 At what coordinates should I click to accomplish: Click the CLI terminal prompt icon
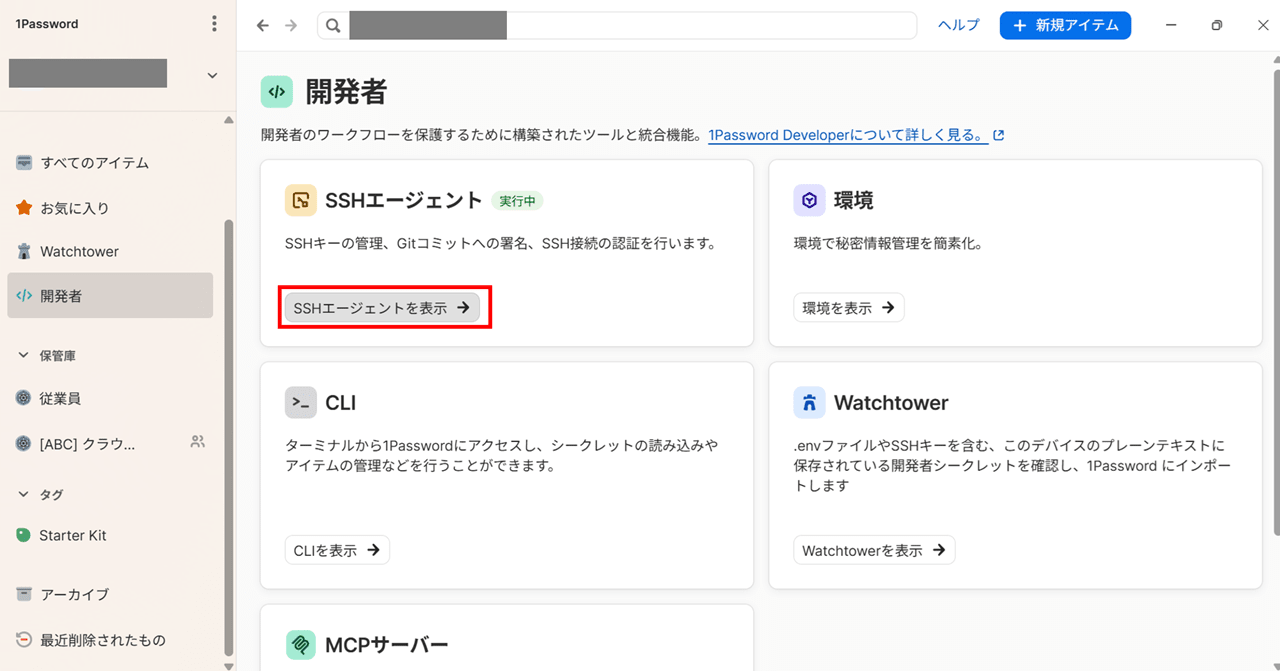coord(300,403)
